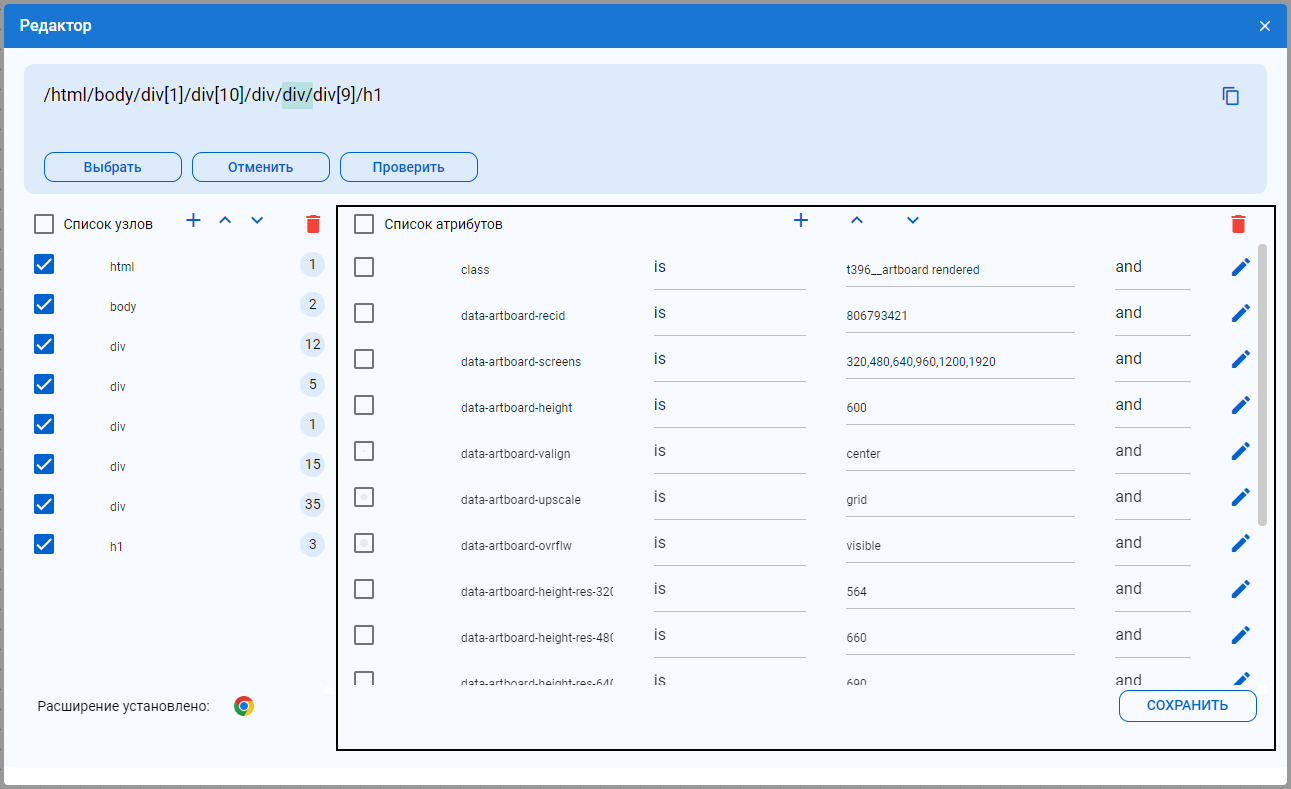1291x789 pixels.
Task: Copy the XPath with the copy icon
Action: tap(1231, 96)
